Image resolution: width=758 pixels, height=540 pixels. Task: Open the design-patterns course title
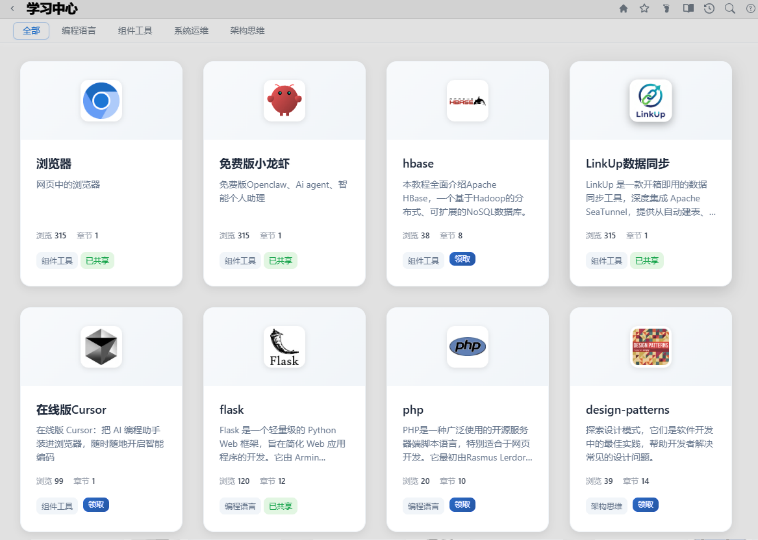[x=627, y=410]
